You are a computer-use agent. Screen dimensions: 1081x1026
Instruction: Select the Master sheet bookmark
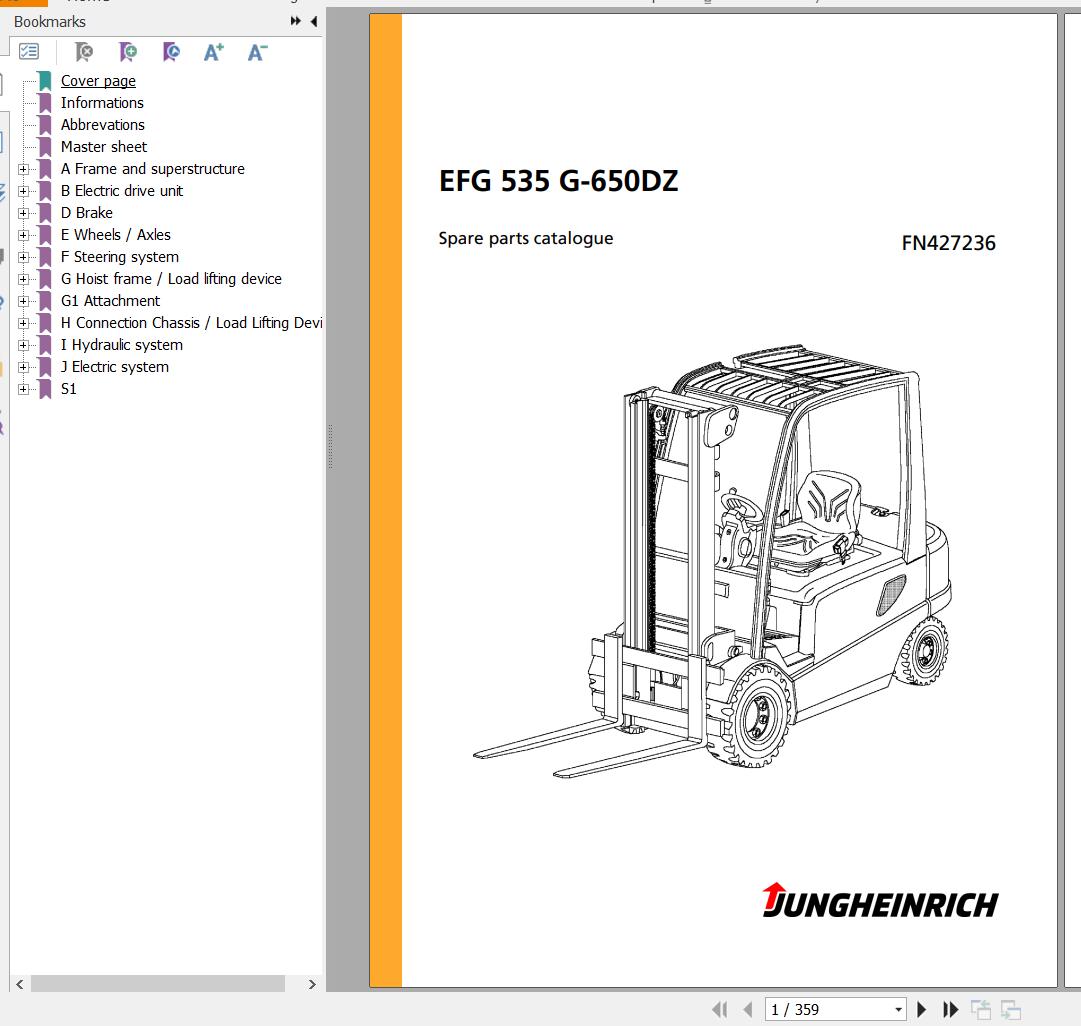103,147
